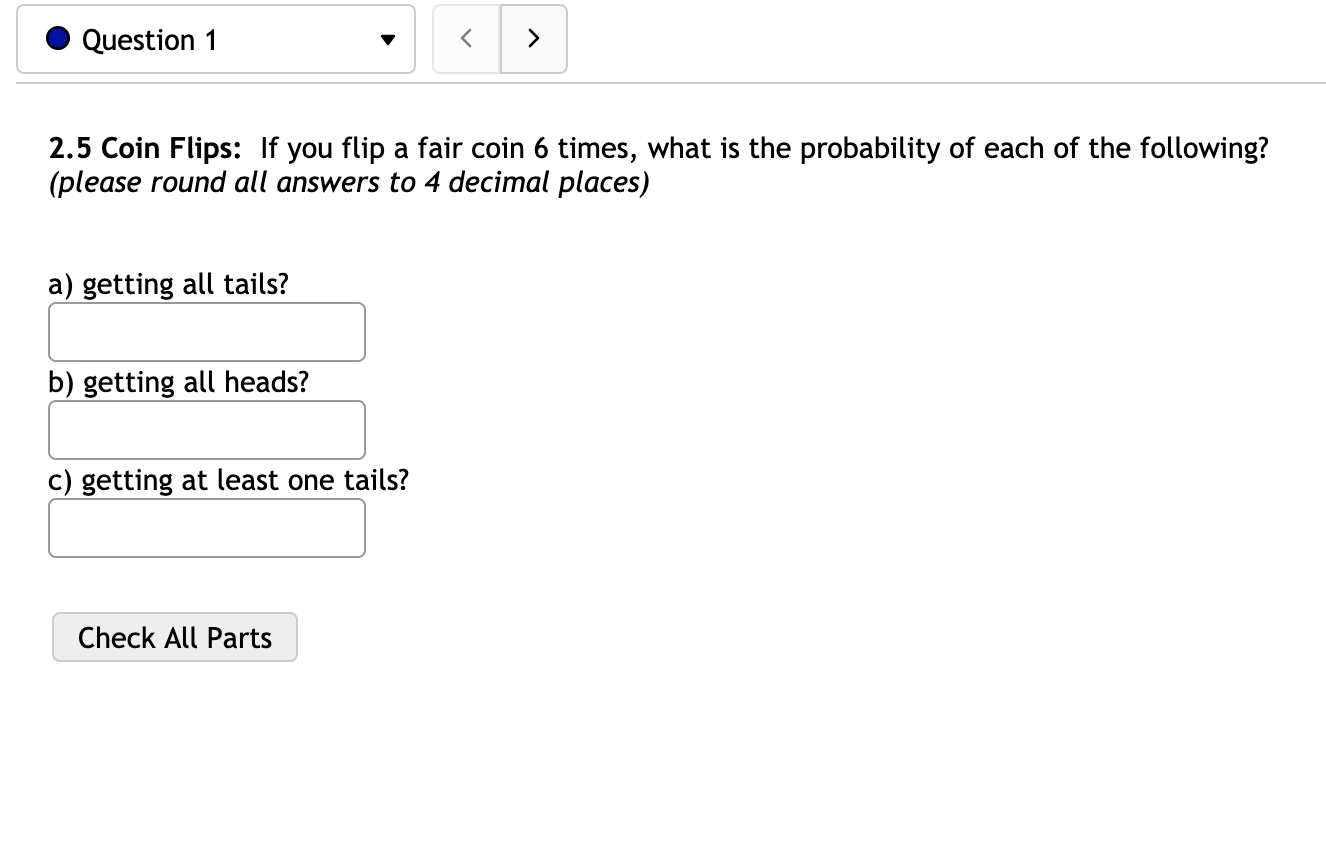Open the Question 1 dropdown list
This screenshot has width=1326, height=852.
(x=215, y=40)
